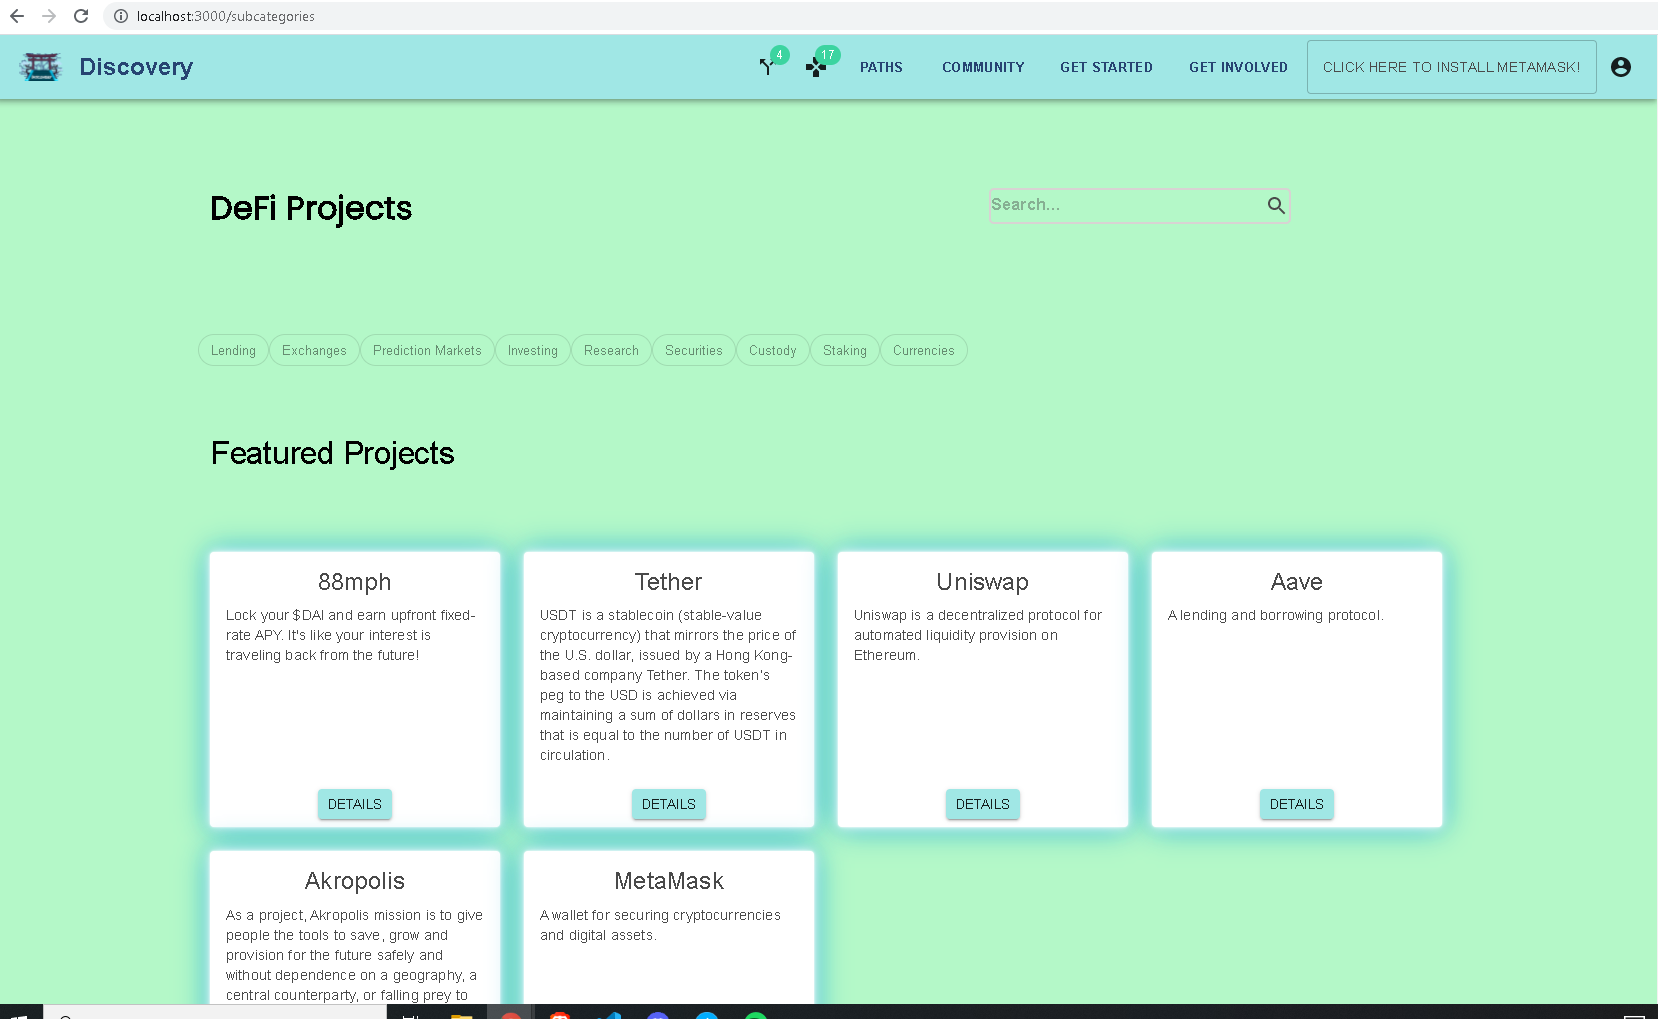Click the install MetaMask button
The width and height of the screenshot is (1658, 1019).
tap(1451, 67)
